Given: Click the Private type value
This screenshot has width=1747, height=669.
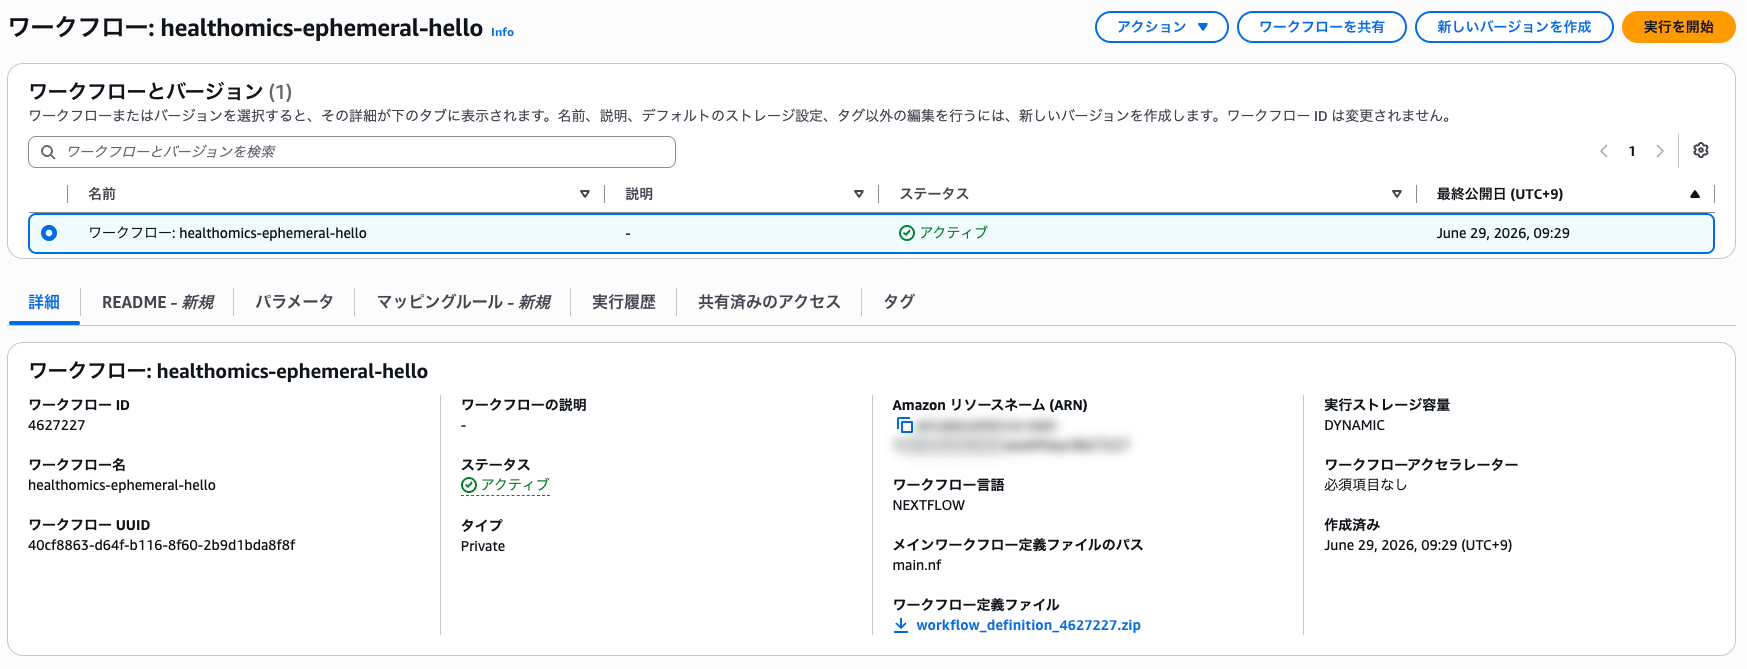Looking at the screenshot, I should (x=483, y=546).
